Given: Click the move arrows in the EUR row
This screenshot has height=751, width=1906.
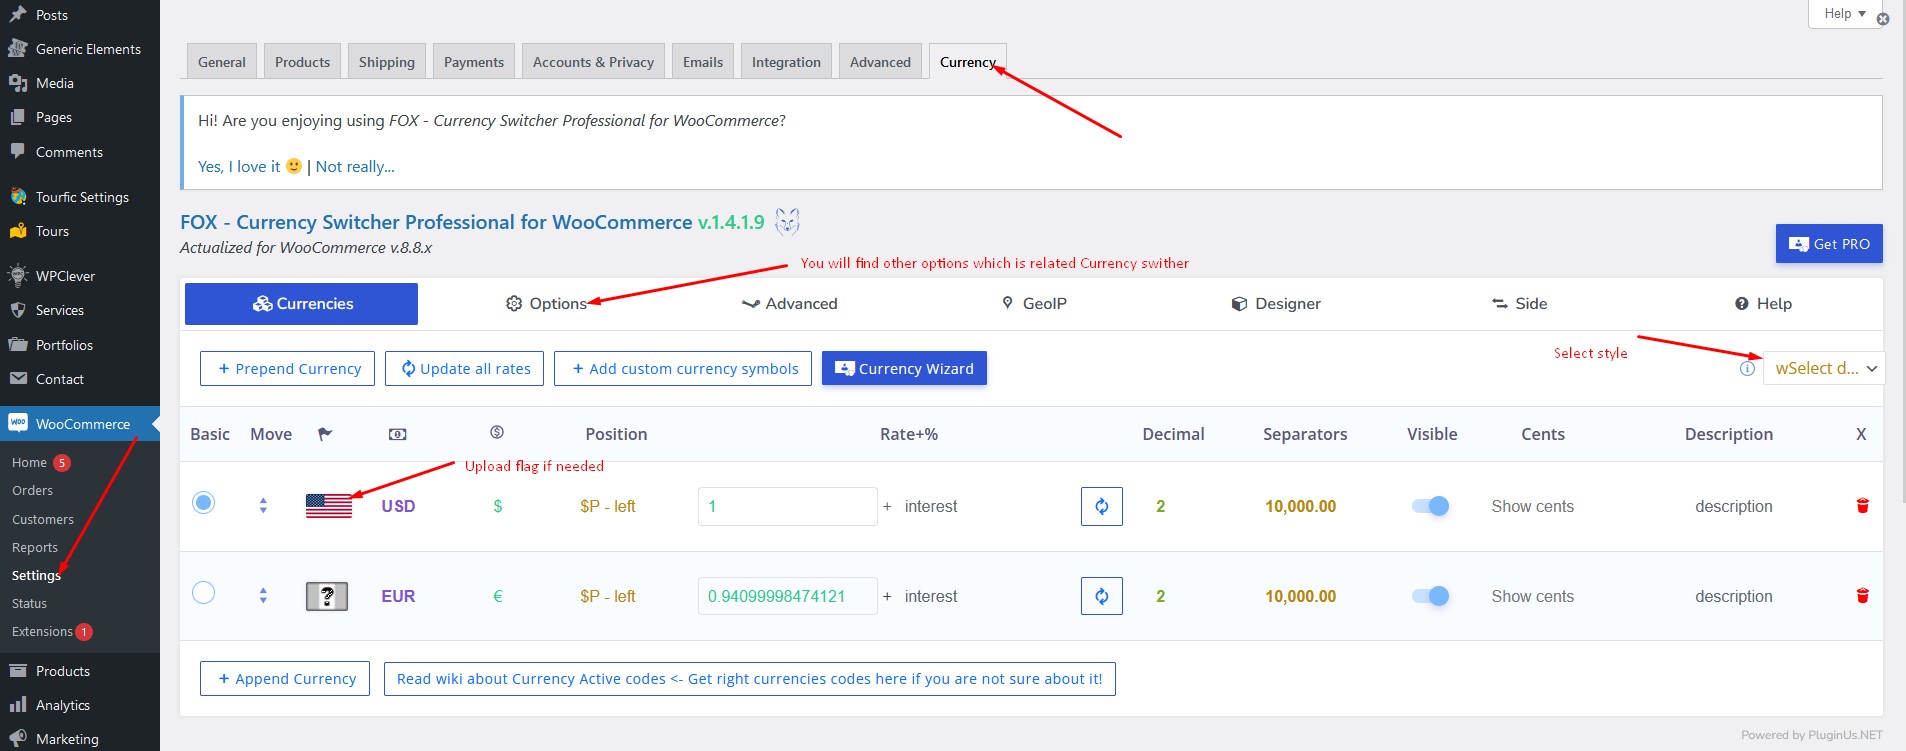Looking at the screenshot, I should (263, 596).
